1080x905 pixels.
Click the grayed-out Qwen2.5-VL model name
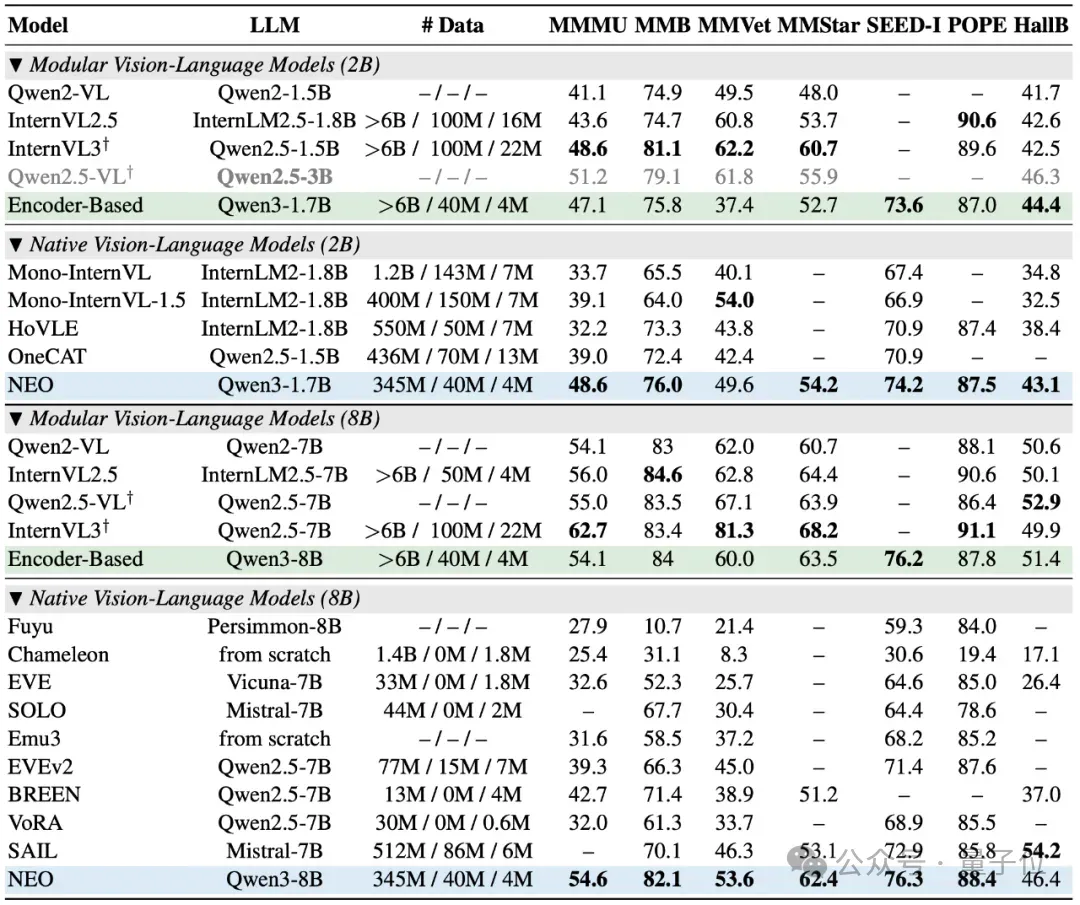click(x=70, y=177)
